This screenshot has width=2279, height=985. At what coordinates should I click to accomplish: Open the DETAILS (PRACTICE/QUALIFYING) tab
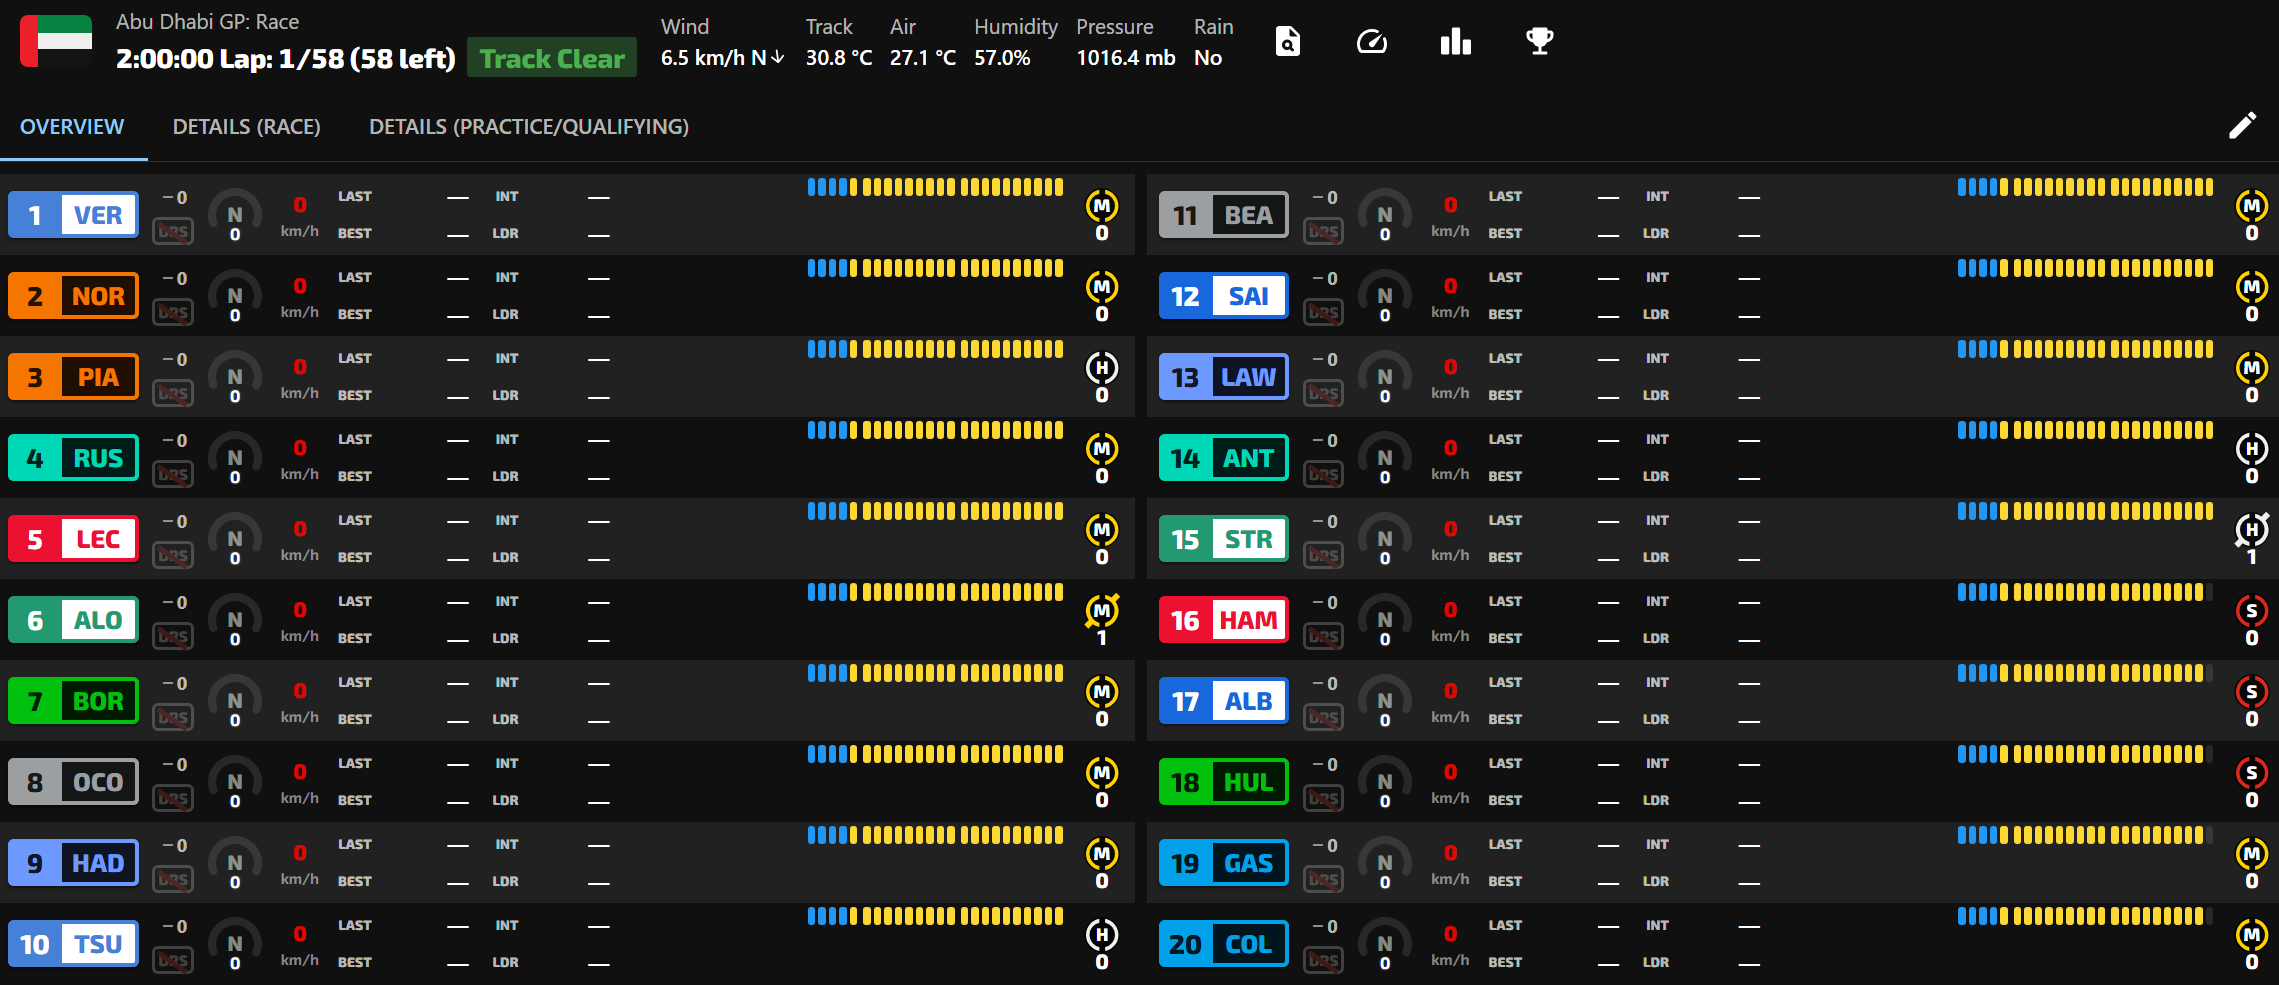[x=528, y=127]
